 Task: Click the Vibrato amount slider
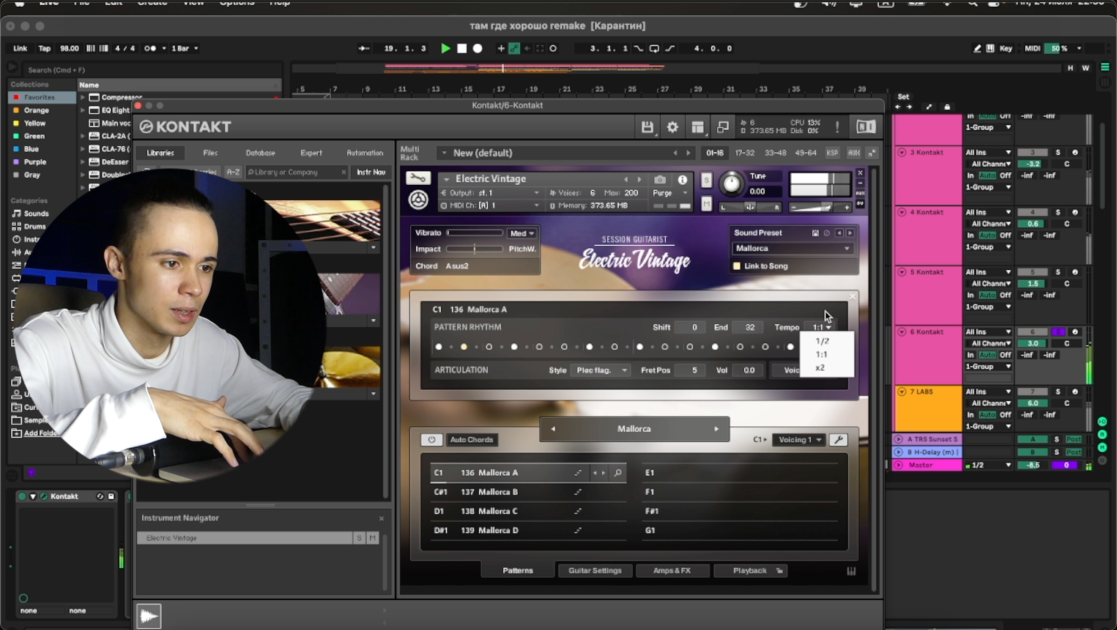pyautogui.click(x=474, y=233)
